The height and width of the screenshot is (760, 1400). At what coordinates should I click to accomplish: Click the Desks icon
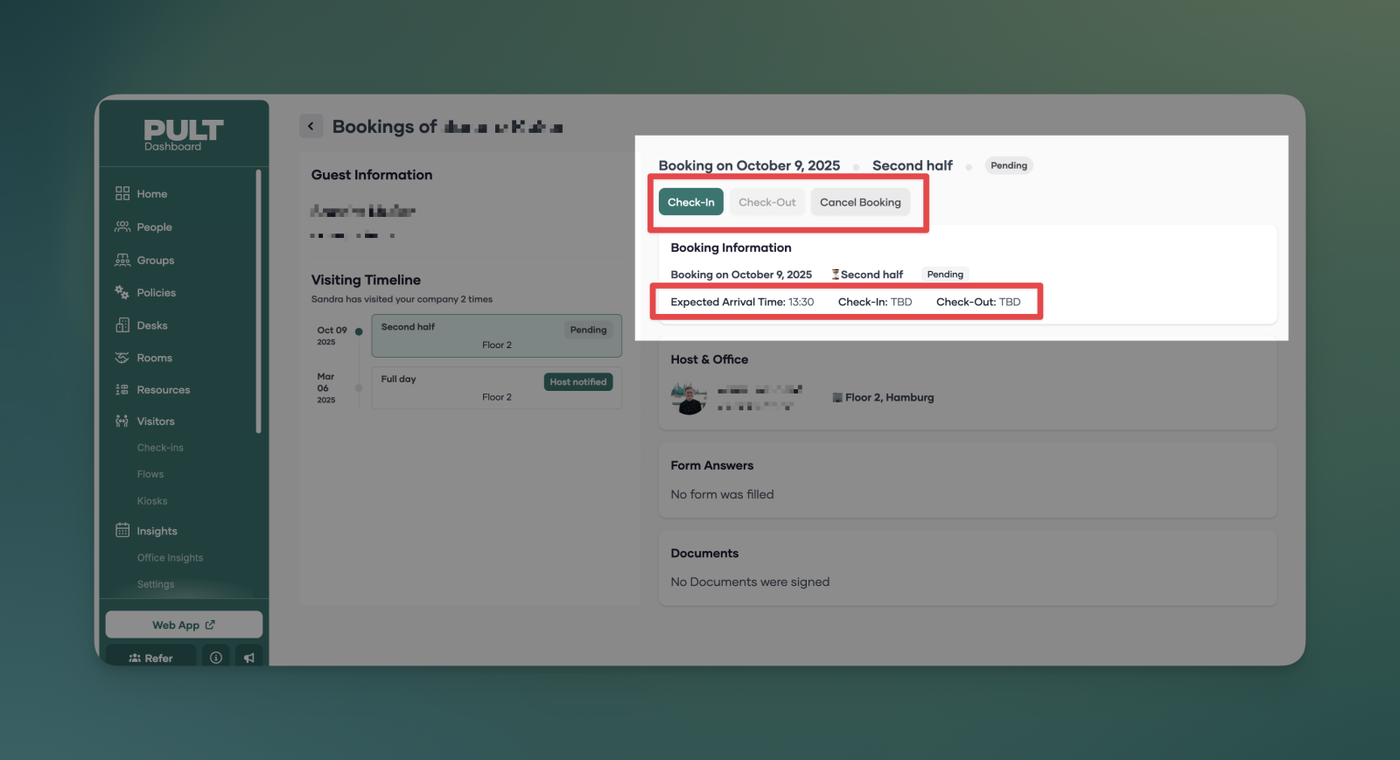tap(122, 325)
